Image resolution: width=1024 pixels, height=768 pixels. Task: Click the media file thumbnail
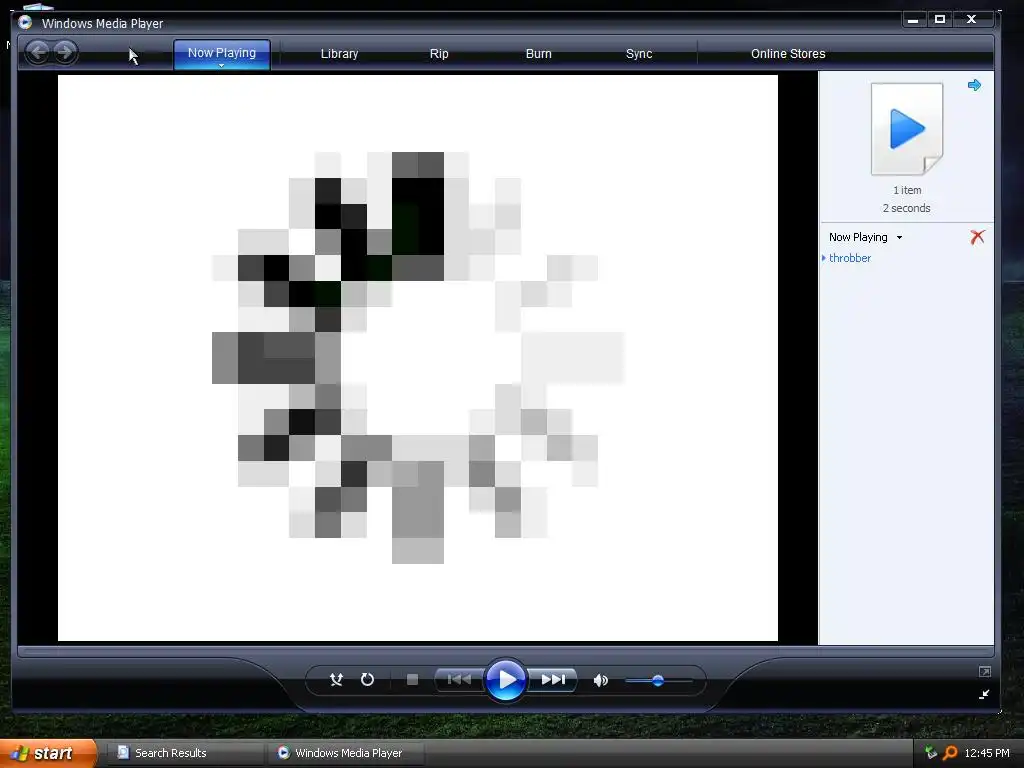click(907, 129)
